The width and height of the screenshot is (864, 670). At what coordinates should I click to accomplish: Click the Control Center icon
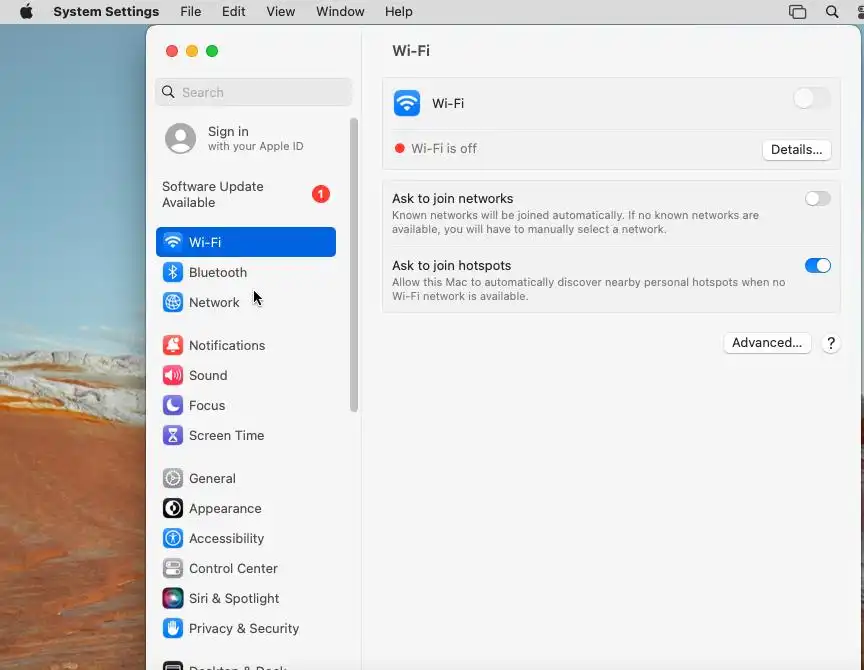(x=173, y=569)
